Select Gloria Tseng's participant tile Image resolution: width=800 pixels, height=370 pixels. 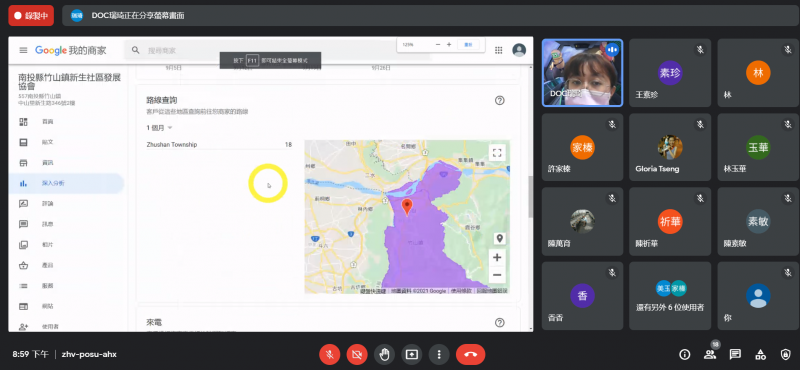point(670,147)
